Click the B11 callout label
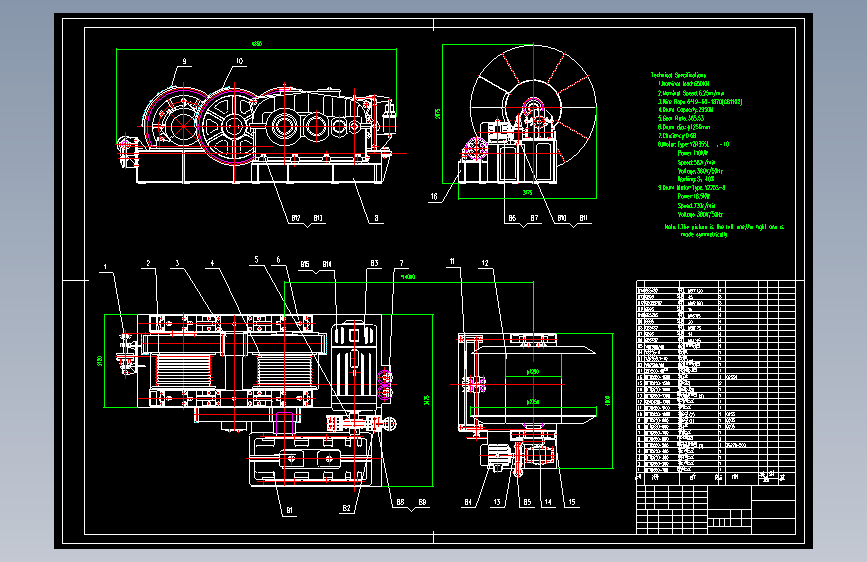The height and width of the screenshot is (562, 867). [x=583, y=218]
